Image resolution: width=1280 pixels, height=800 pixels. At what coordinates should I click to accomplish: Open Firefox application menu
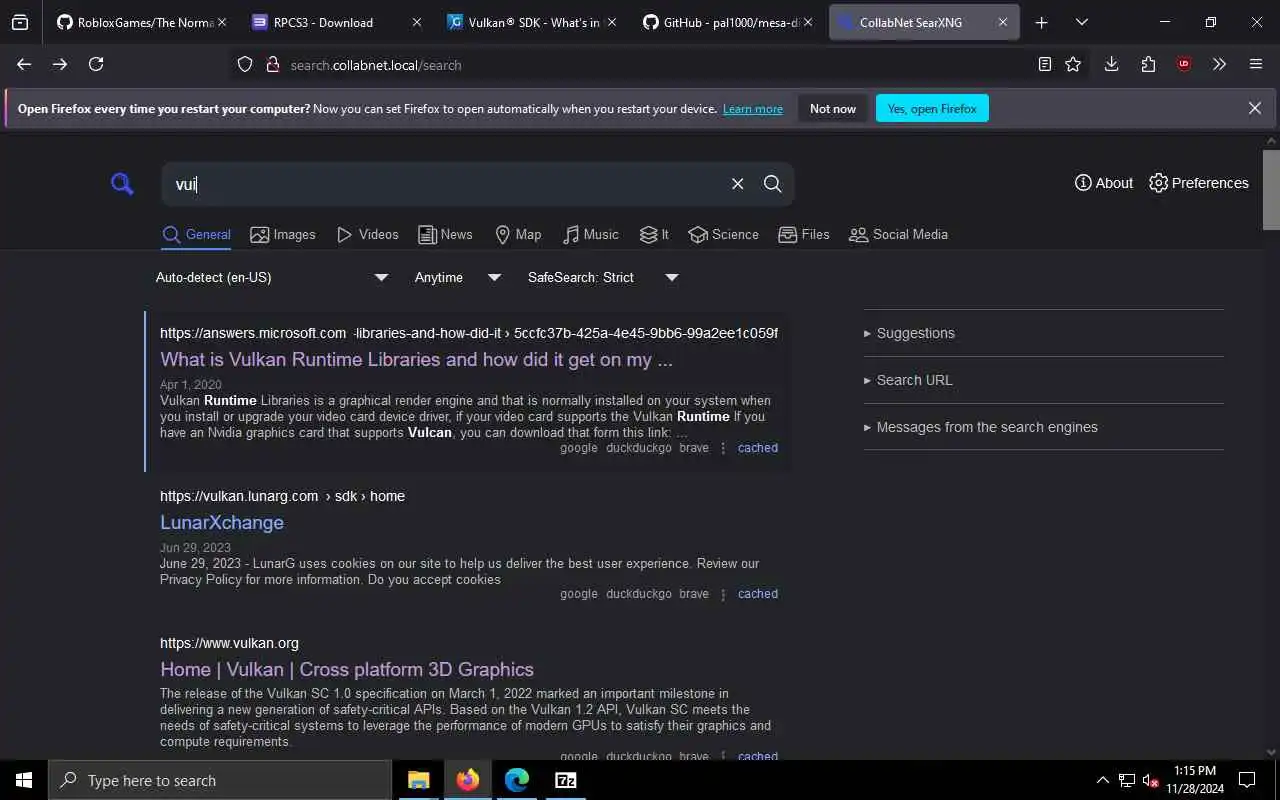tap(1256, 64)
